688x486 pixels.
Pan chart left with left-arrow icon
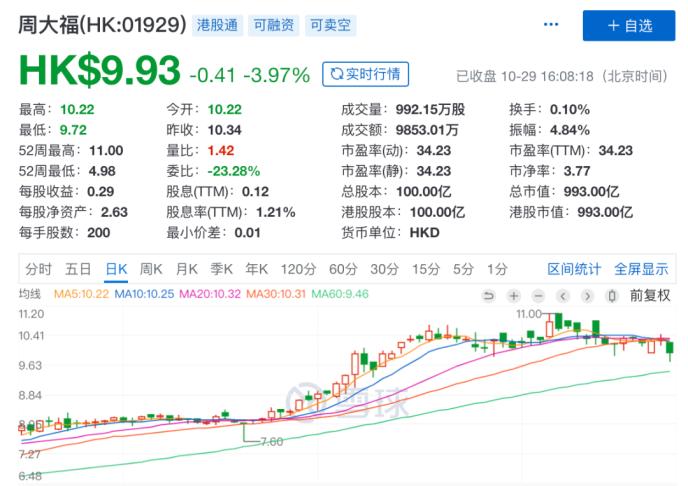point(563,296)
